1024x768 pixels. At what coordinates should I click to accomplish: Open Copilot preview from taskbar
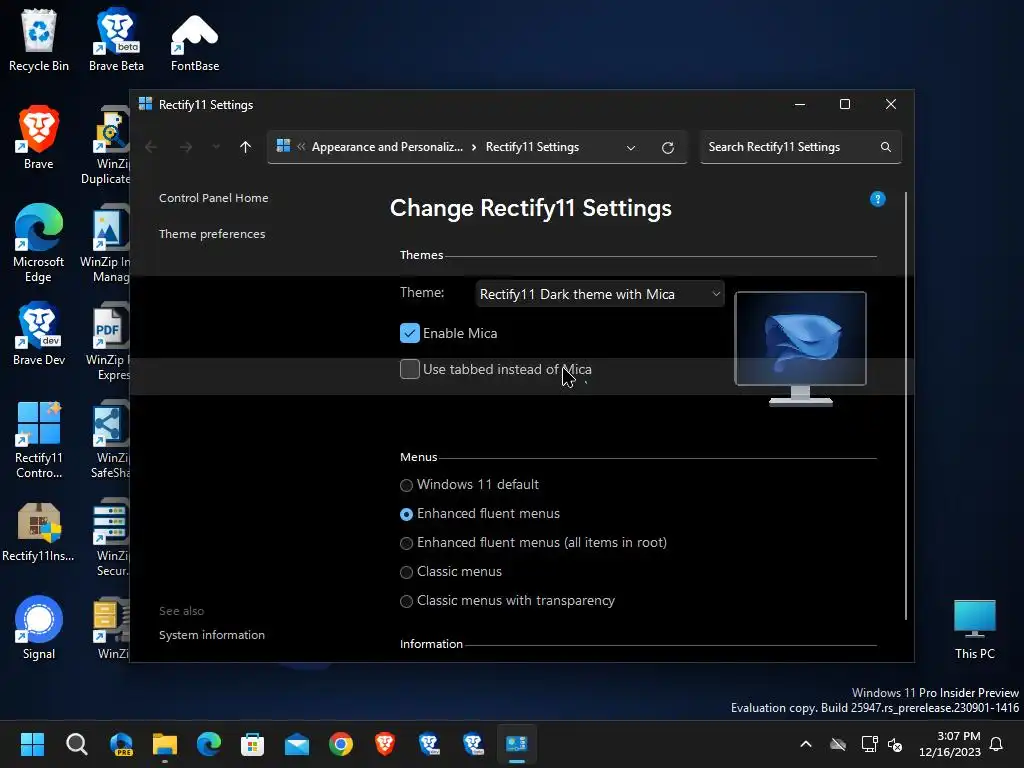(121, 744)
